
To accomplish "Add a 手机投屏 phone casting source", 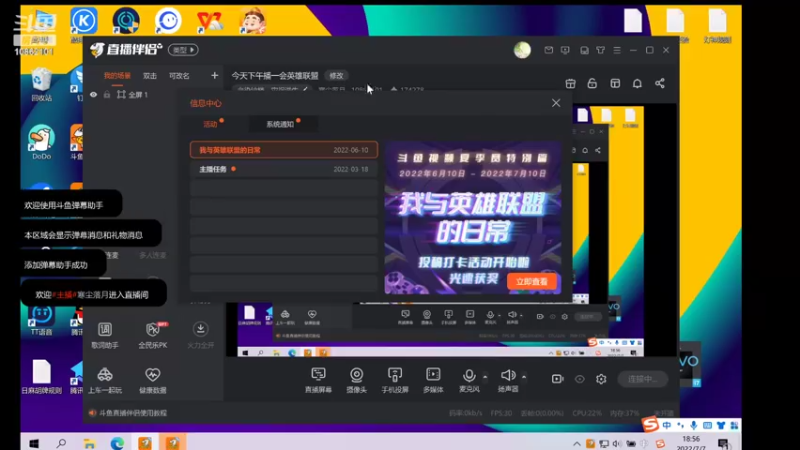I will click(x=395, y=380).
